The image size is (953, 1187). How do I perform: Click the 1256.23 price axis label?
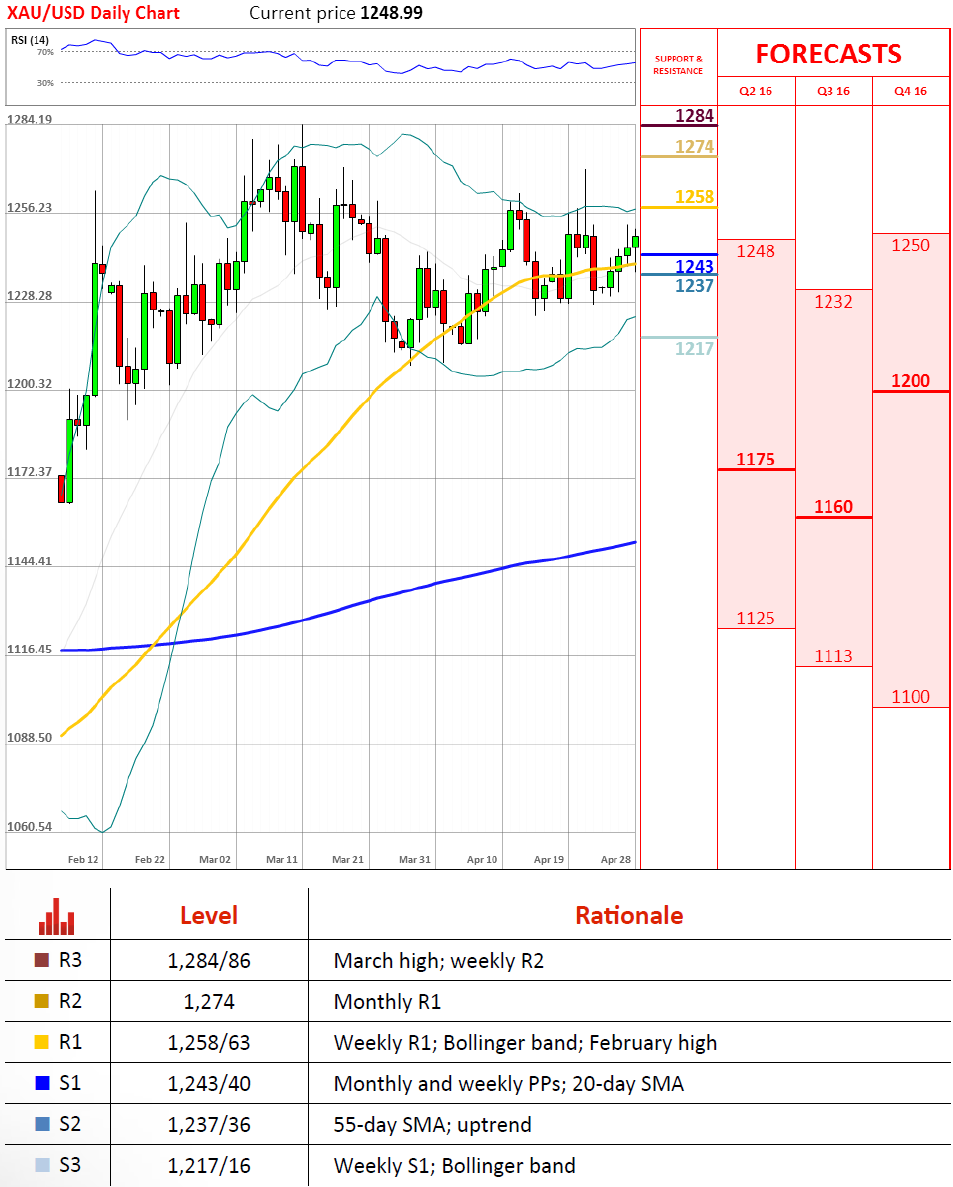(30, 207)
